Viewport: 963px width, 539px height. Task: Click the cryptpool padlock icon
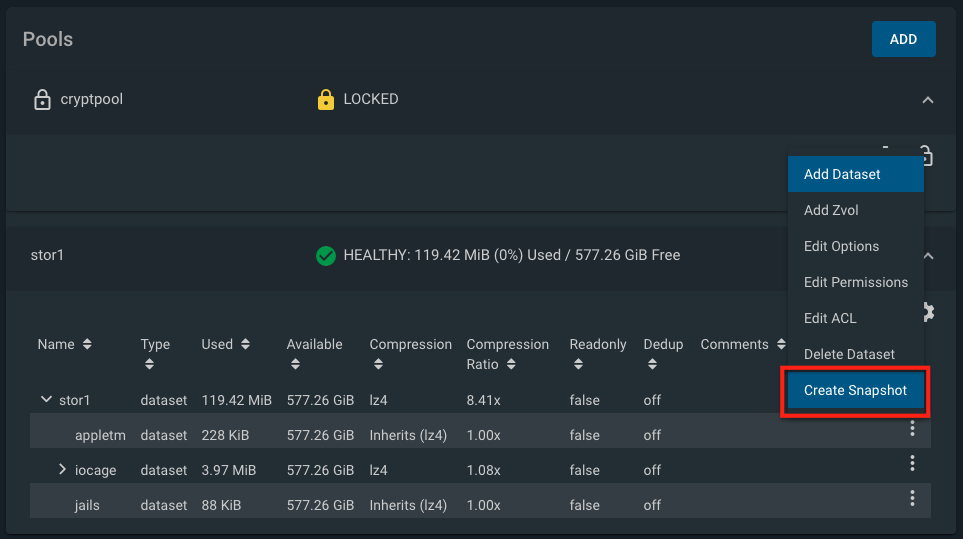42,100
